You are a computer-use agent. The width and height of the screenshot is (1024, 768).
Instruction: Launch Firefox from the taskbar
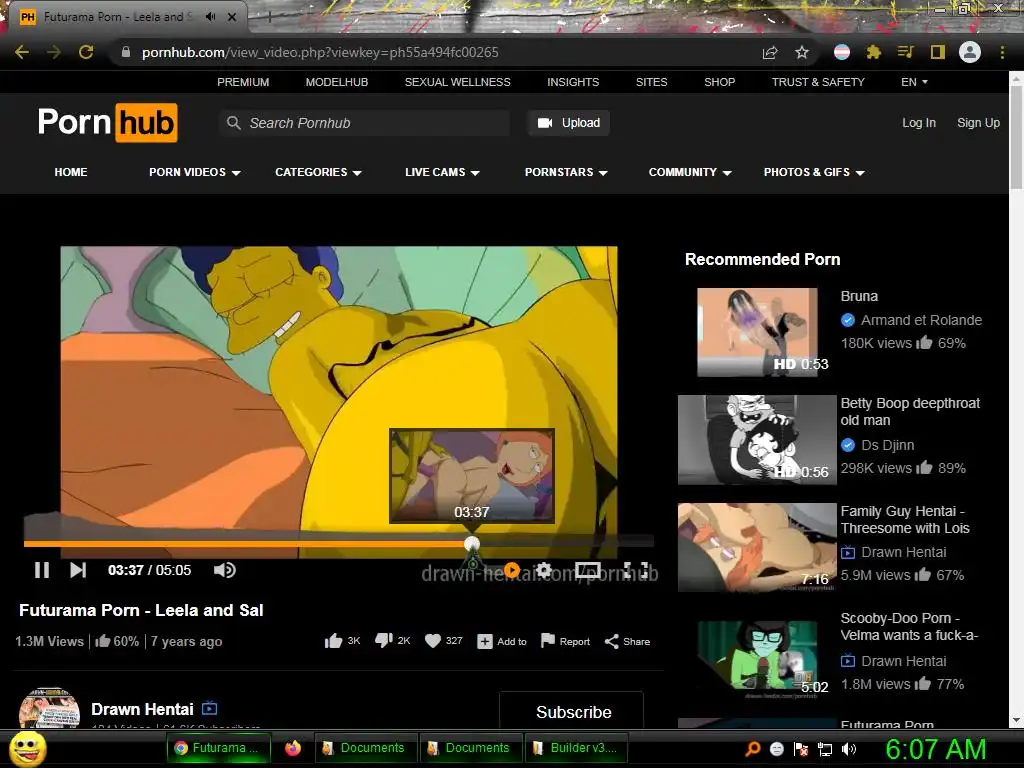pyautogui.click(x=293, y=748)
